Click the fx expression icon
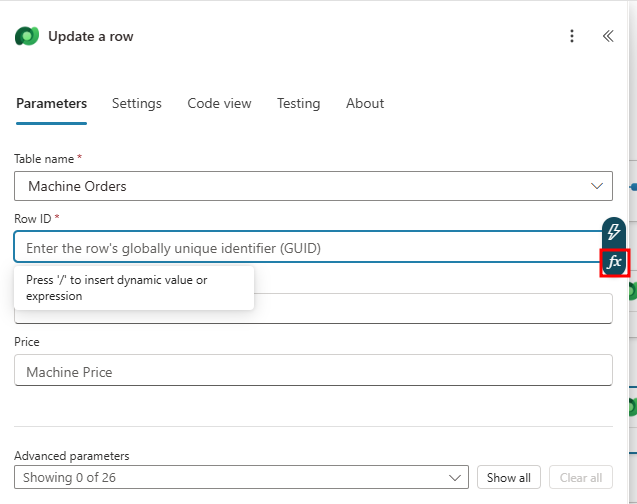The image size is (637, 504). [x=614, y=262]
